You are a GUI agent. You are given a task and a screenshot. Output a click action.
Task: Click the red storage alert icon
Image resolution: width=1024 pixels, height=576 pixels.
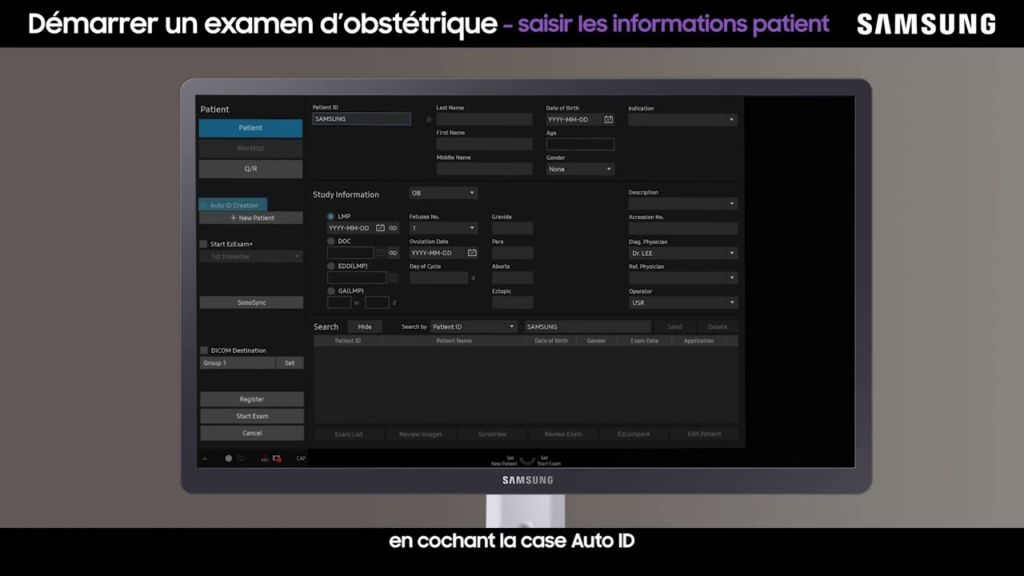coord(277,458)
